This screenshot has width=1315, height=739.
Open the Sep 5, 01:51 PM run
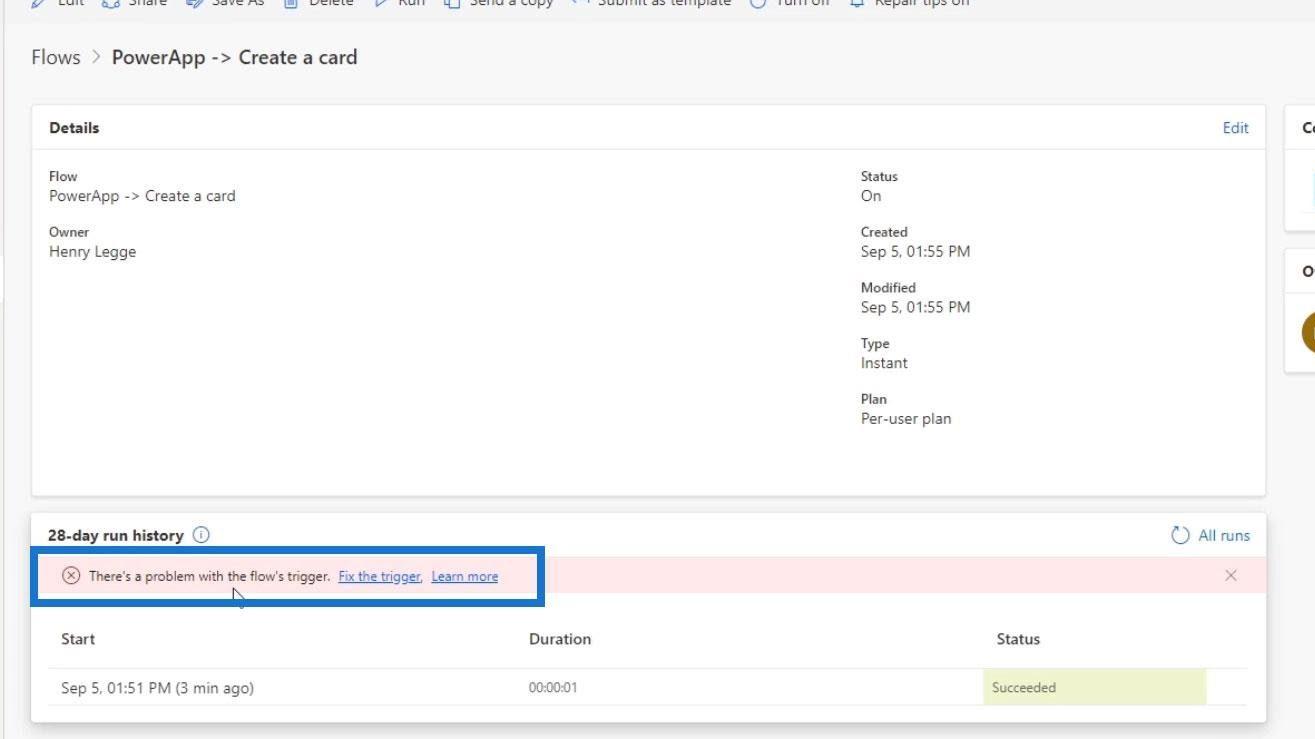[157, 687]
